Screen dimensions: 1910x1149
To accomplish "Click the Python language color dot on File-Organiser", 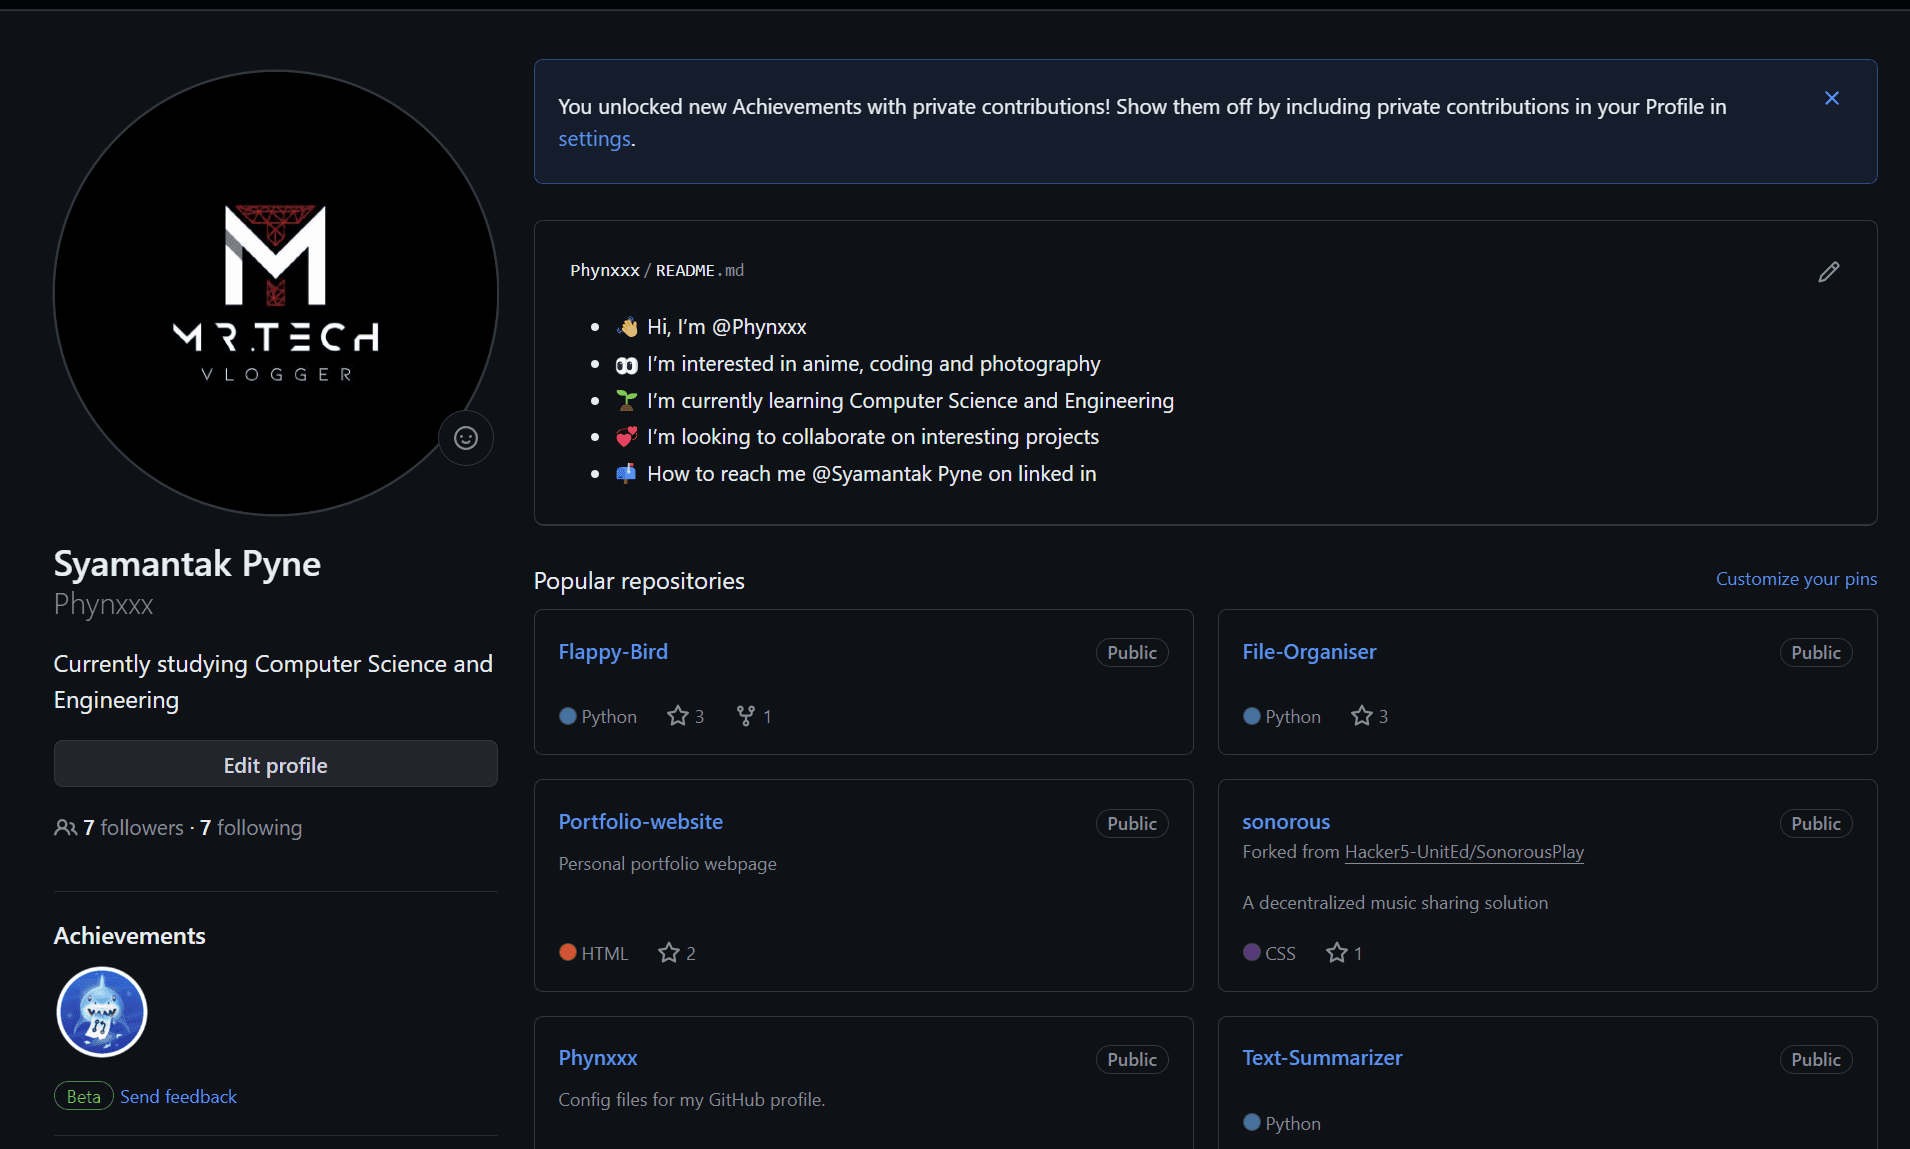I will [1251, 715].
